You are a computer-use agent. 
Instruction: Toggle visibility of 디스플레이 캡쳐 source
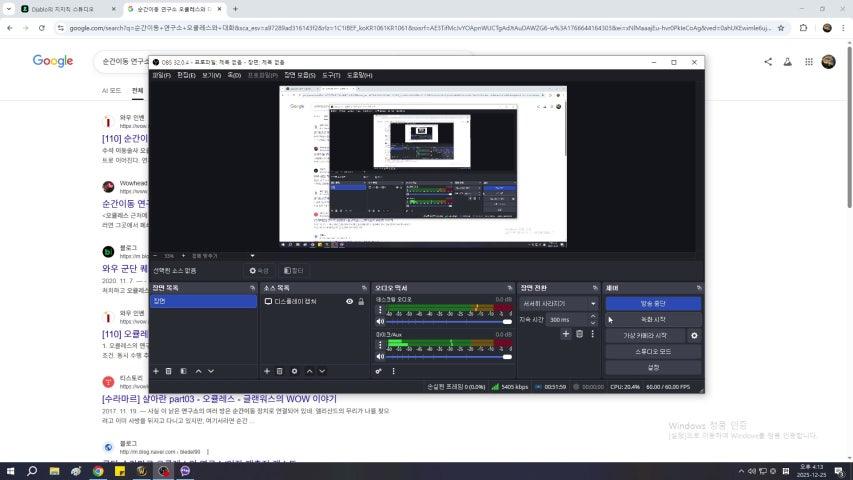[350, 301]
